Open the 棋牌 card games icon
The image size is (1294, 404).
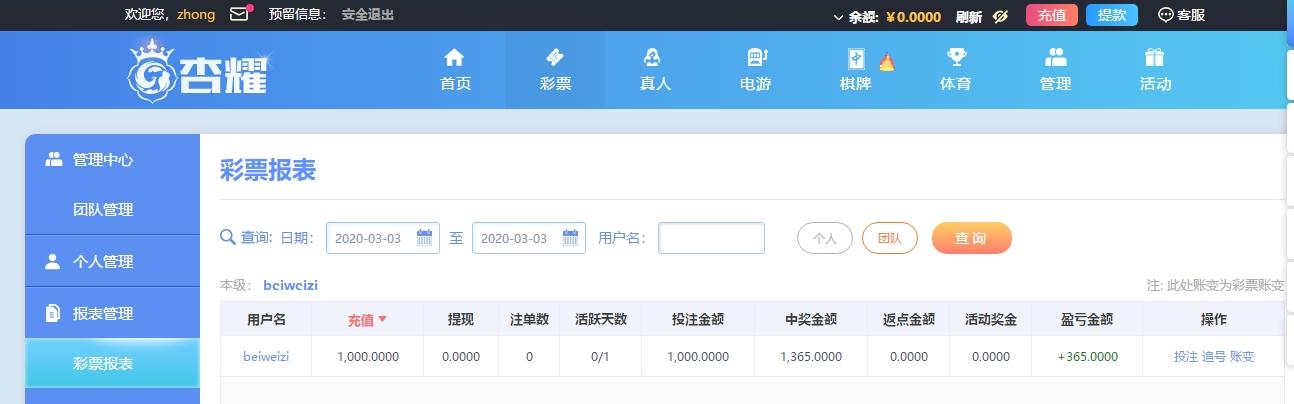(x=857, y=58)
